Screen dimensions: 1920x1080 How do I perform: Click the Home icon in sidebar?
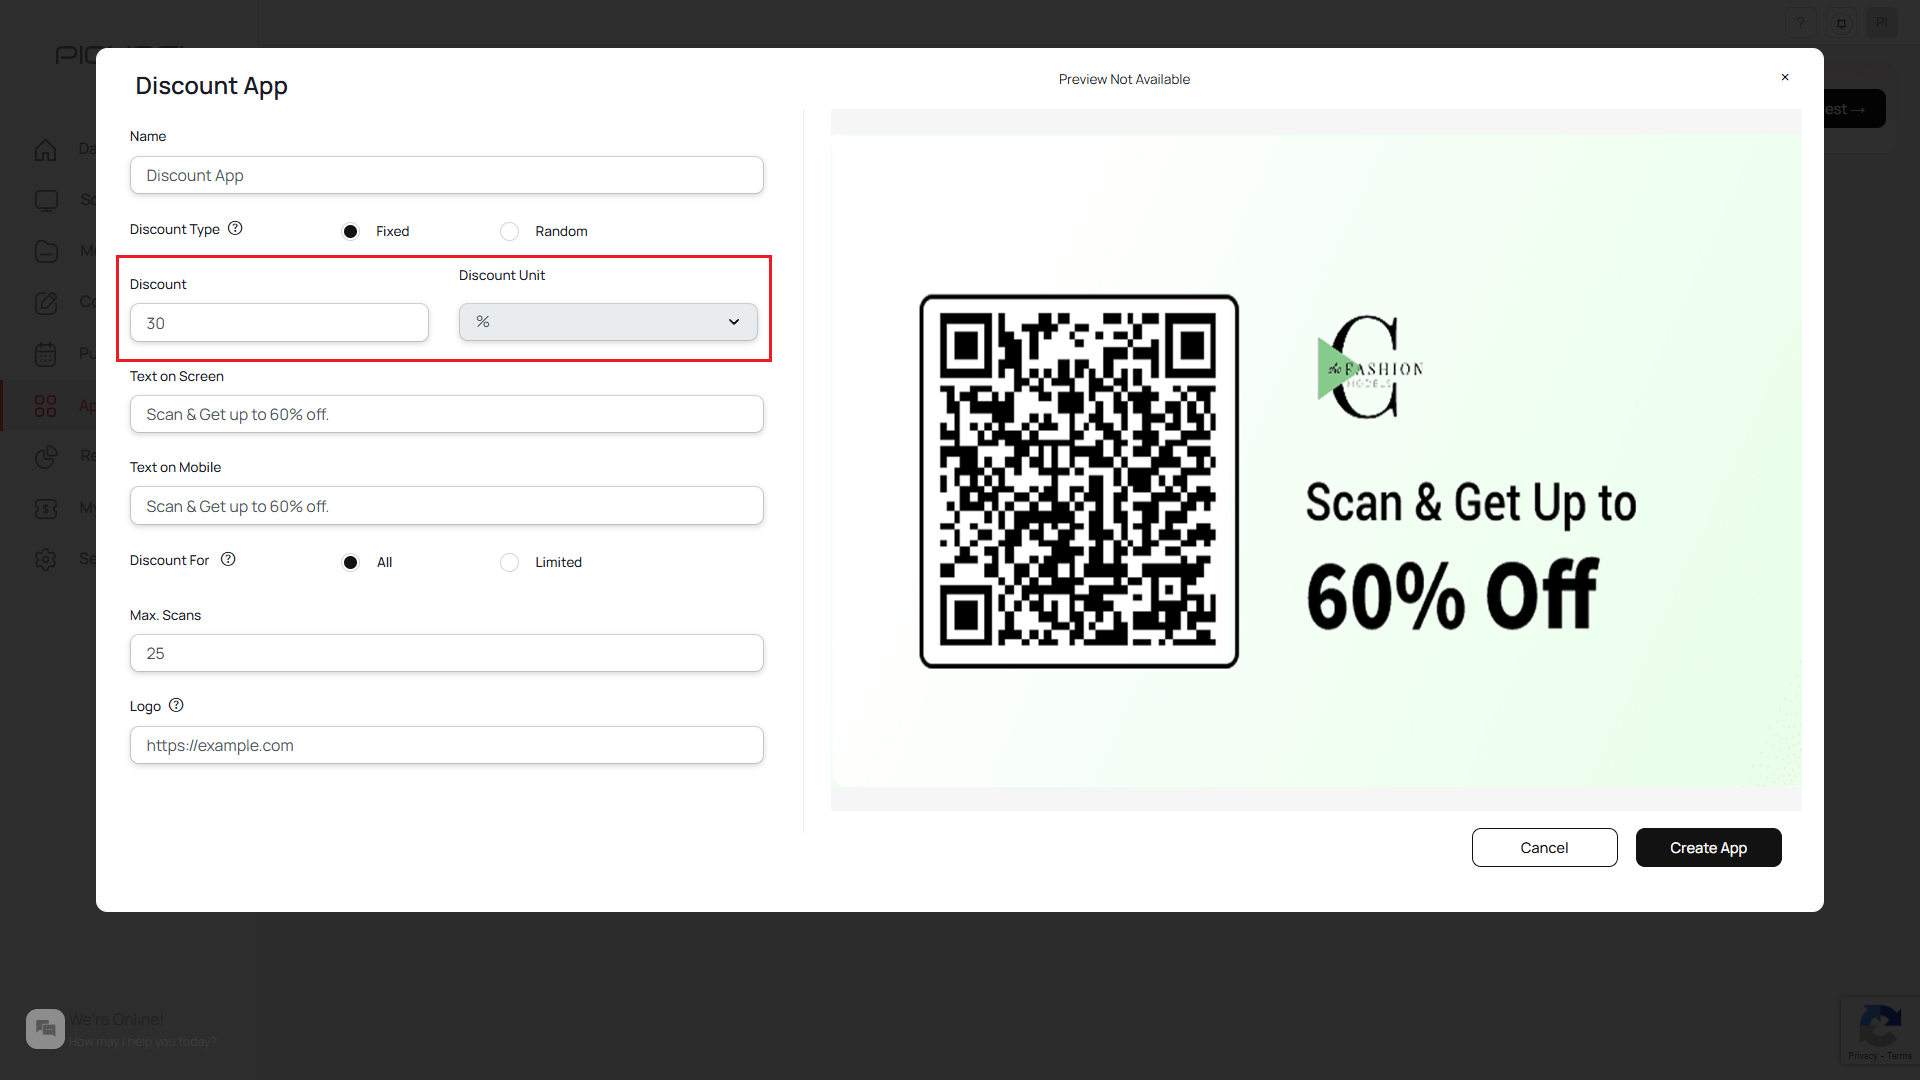click(46, 150)
